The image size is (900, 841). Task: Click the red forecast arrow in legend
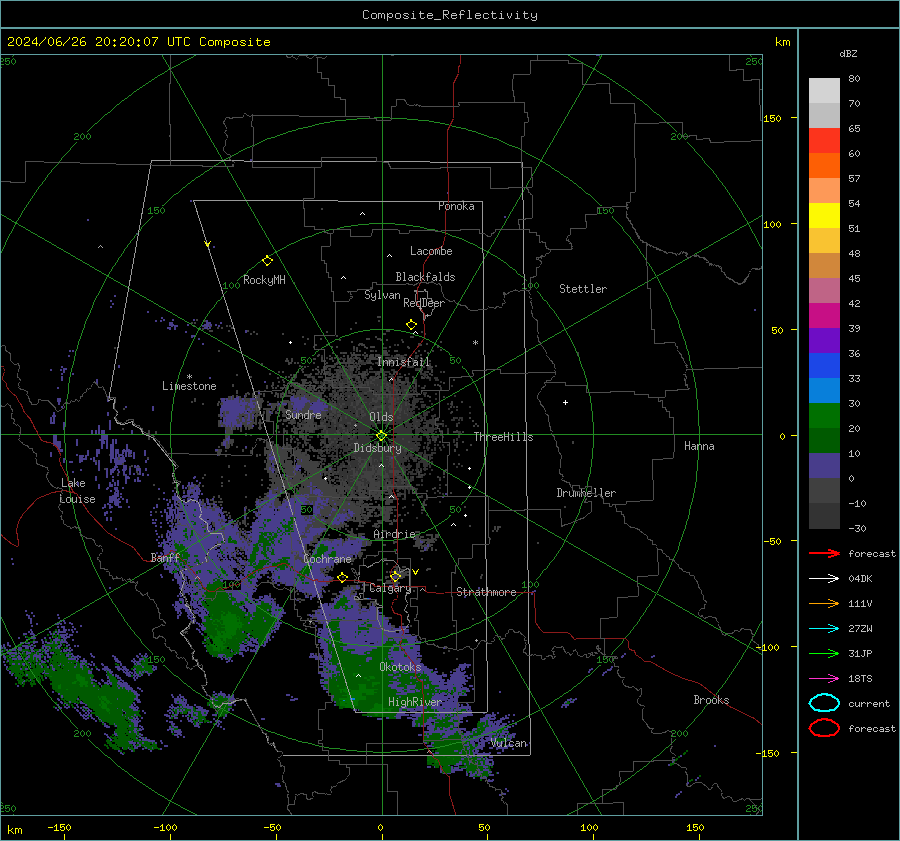coord(824,553)
